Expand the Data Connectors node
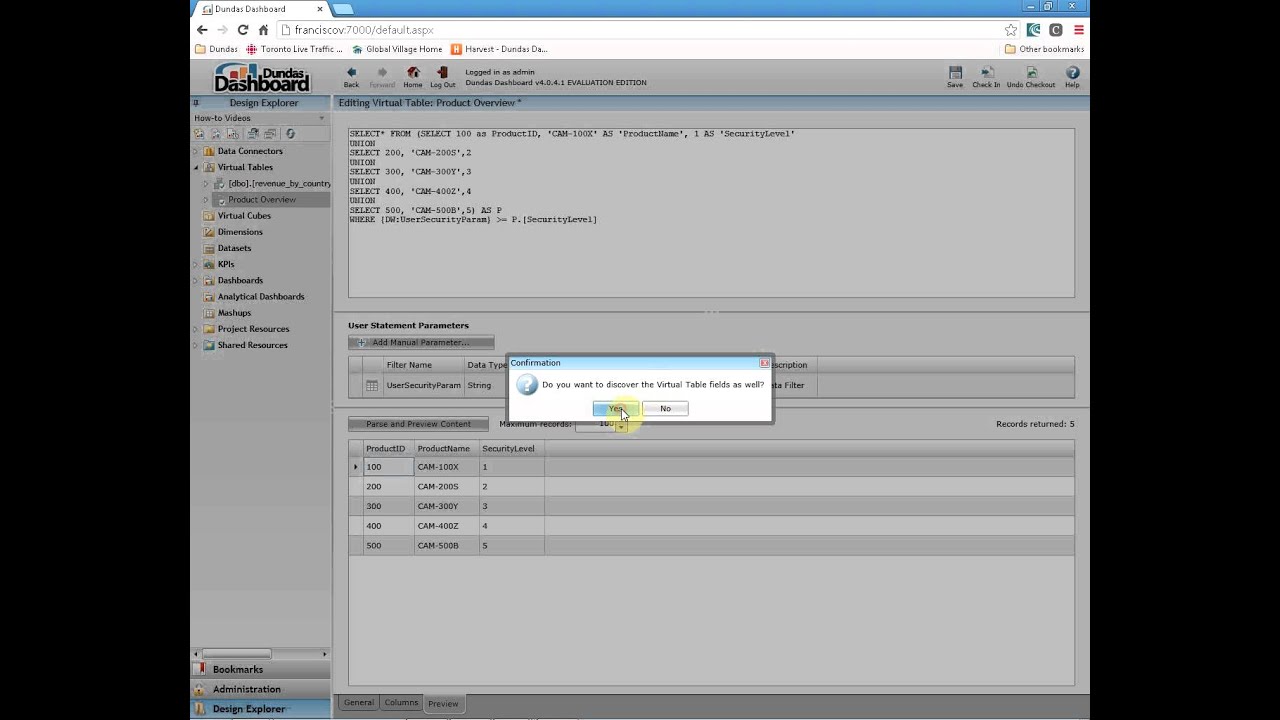Image resolution: width=1280 pixels, height=720 pixels. pyautogui.click(x=196, y=151)
